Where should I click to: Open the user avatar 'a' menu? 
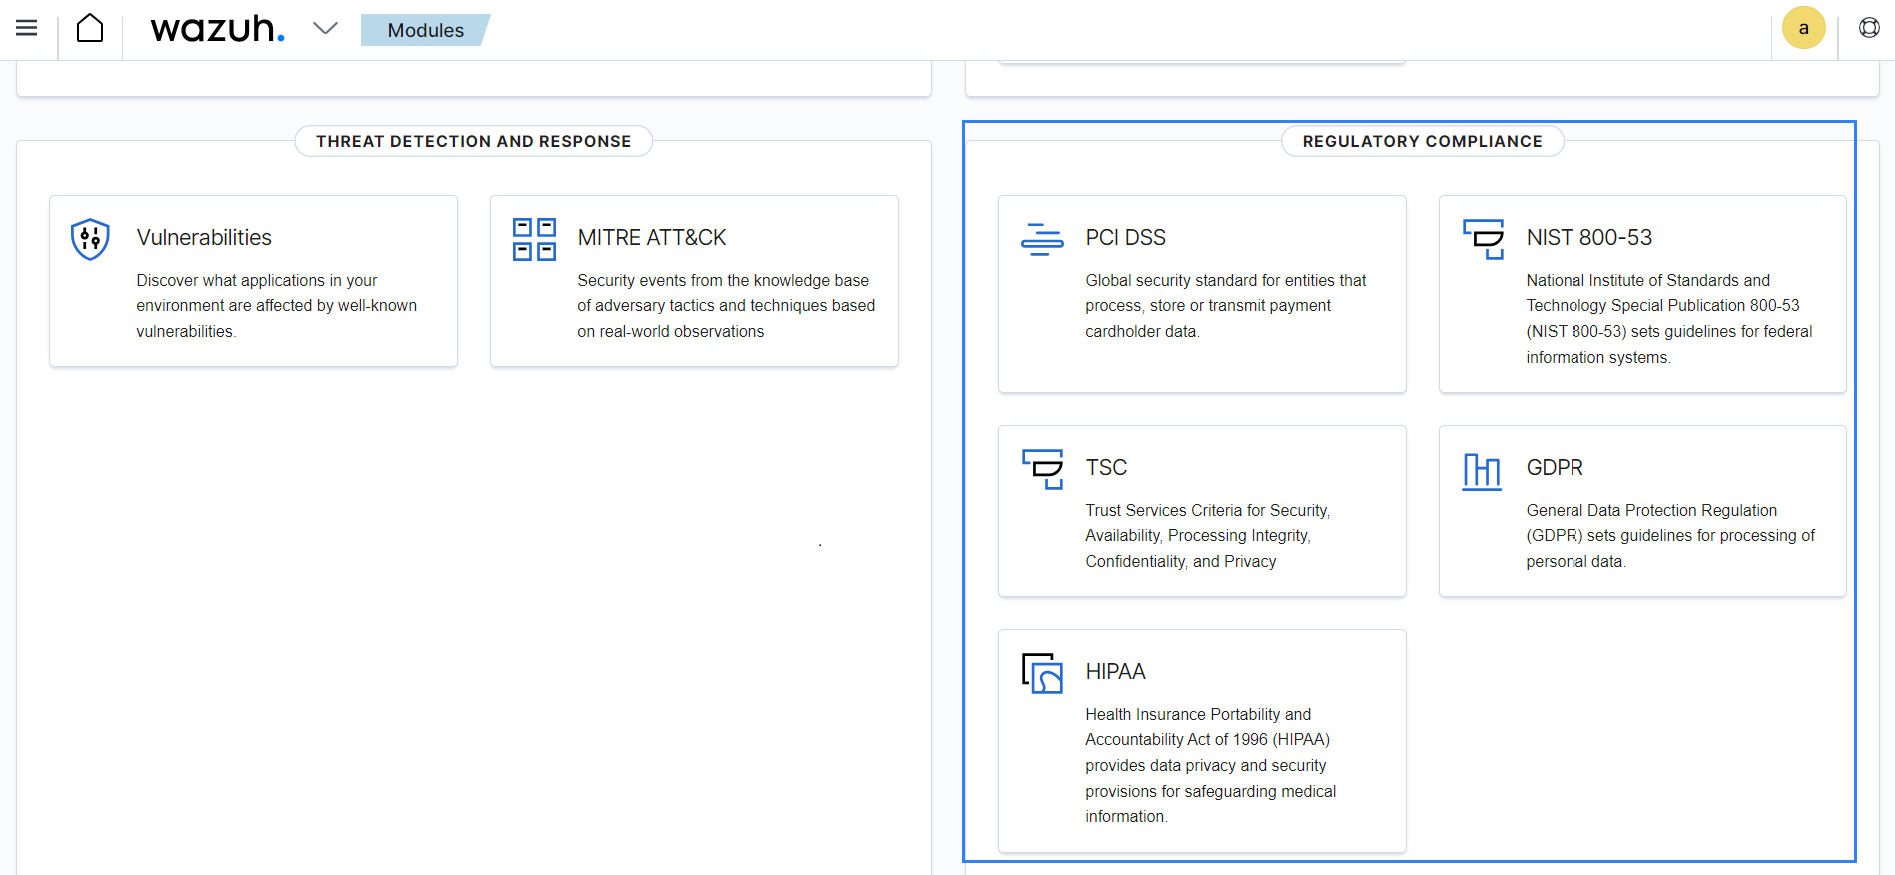(1804, 28)
